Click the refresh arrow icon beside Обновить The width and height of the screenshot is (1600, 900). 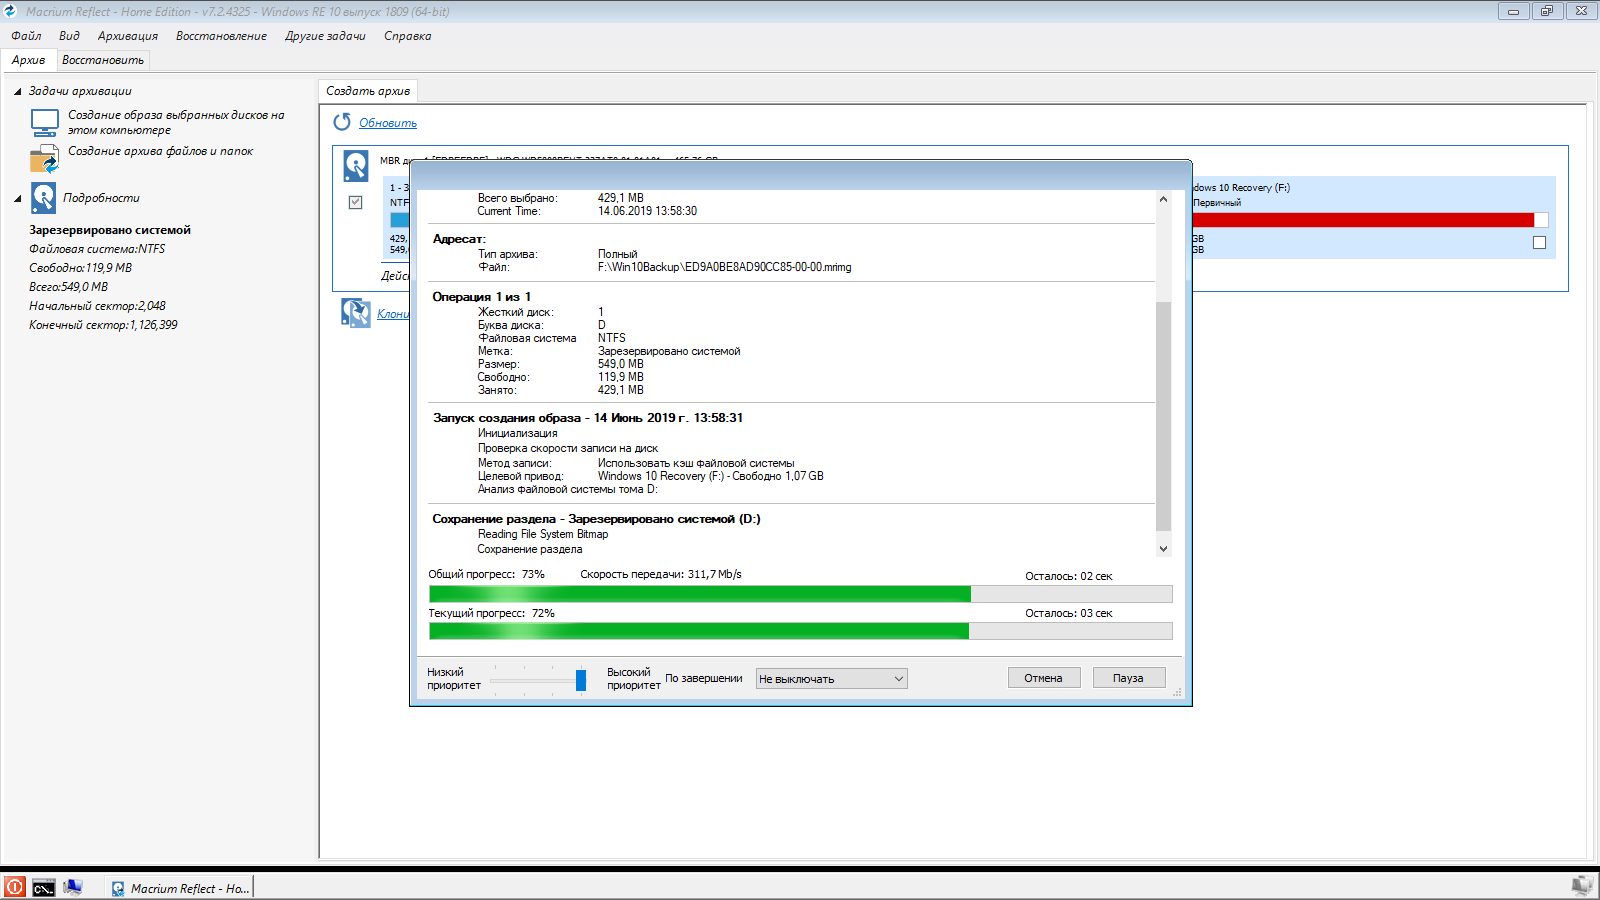click(342, 122)
